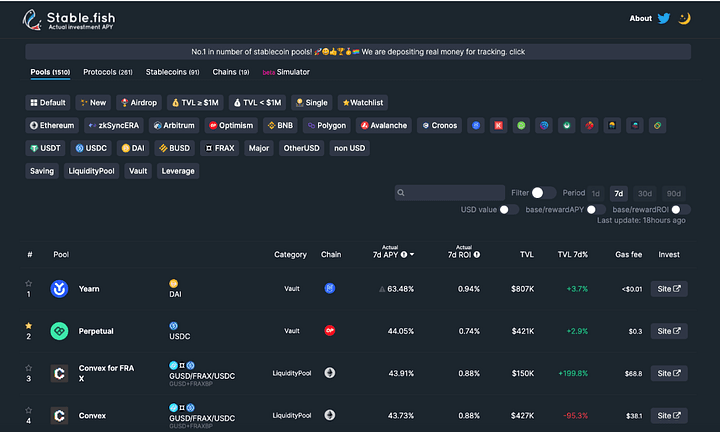Filter by orange-green link chain icon
The height and width of the screenshot is (432, 720).
pyautogui.click(x=658, y=125)
